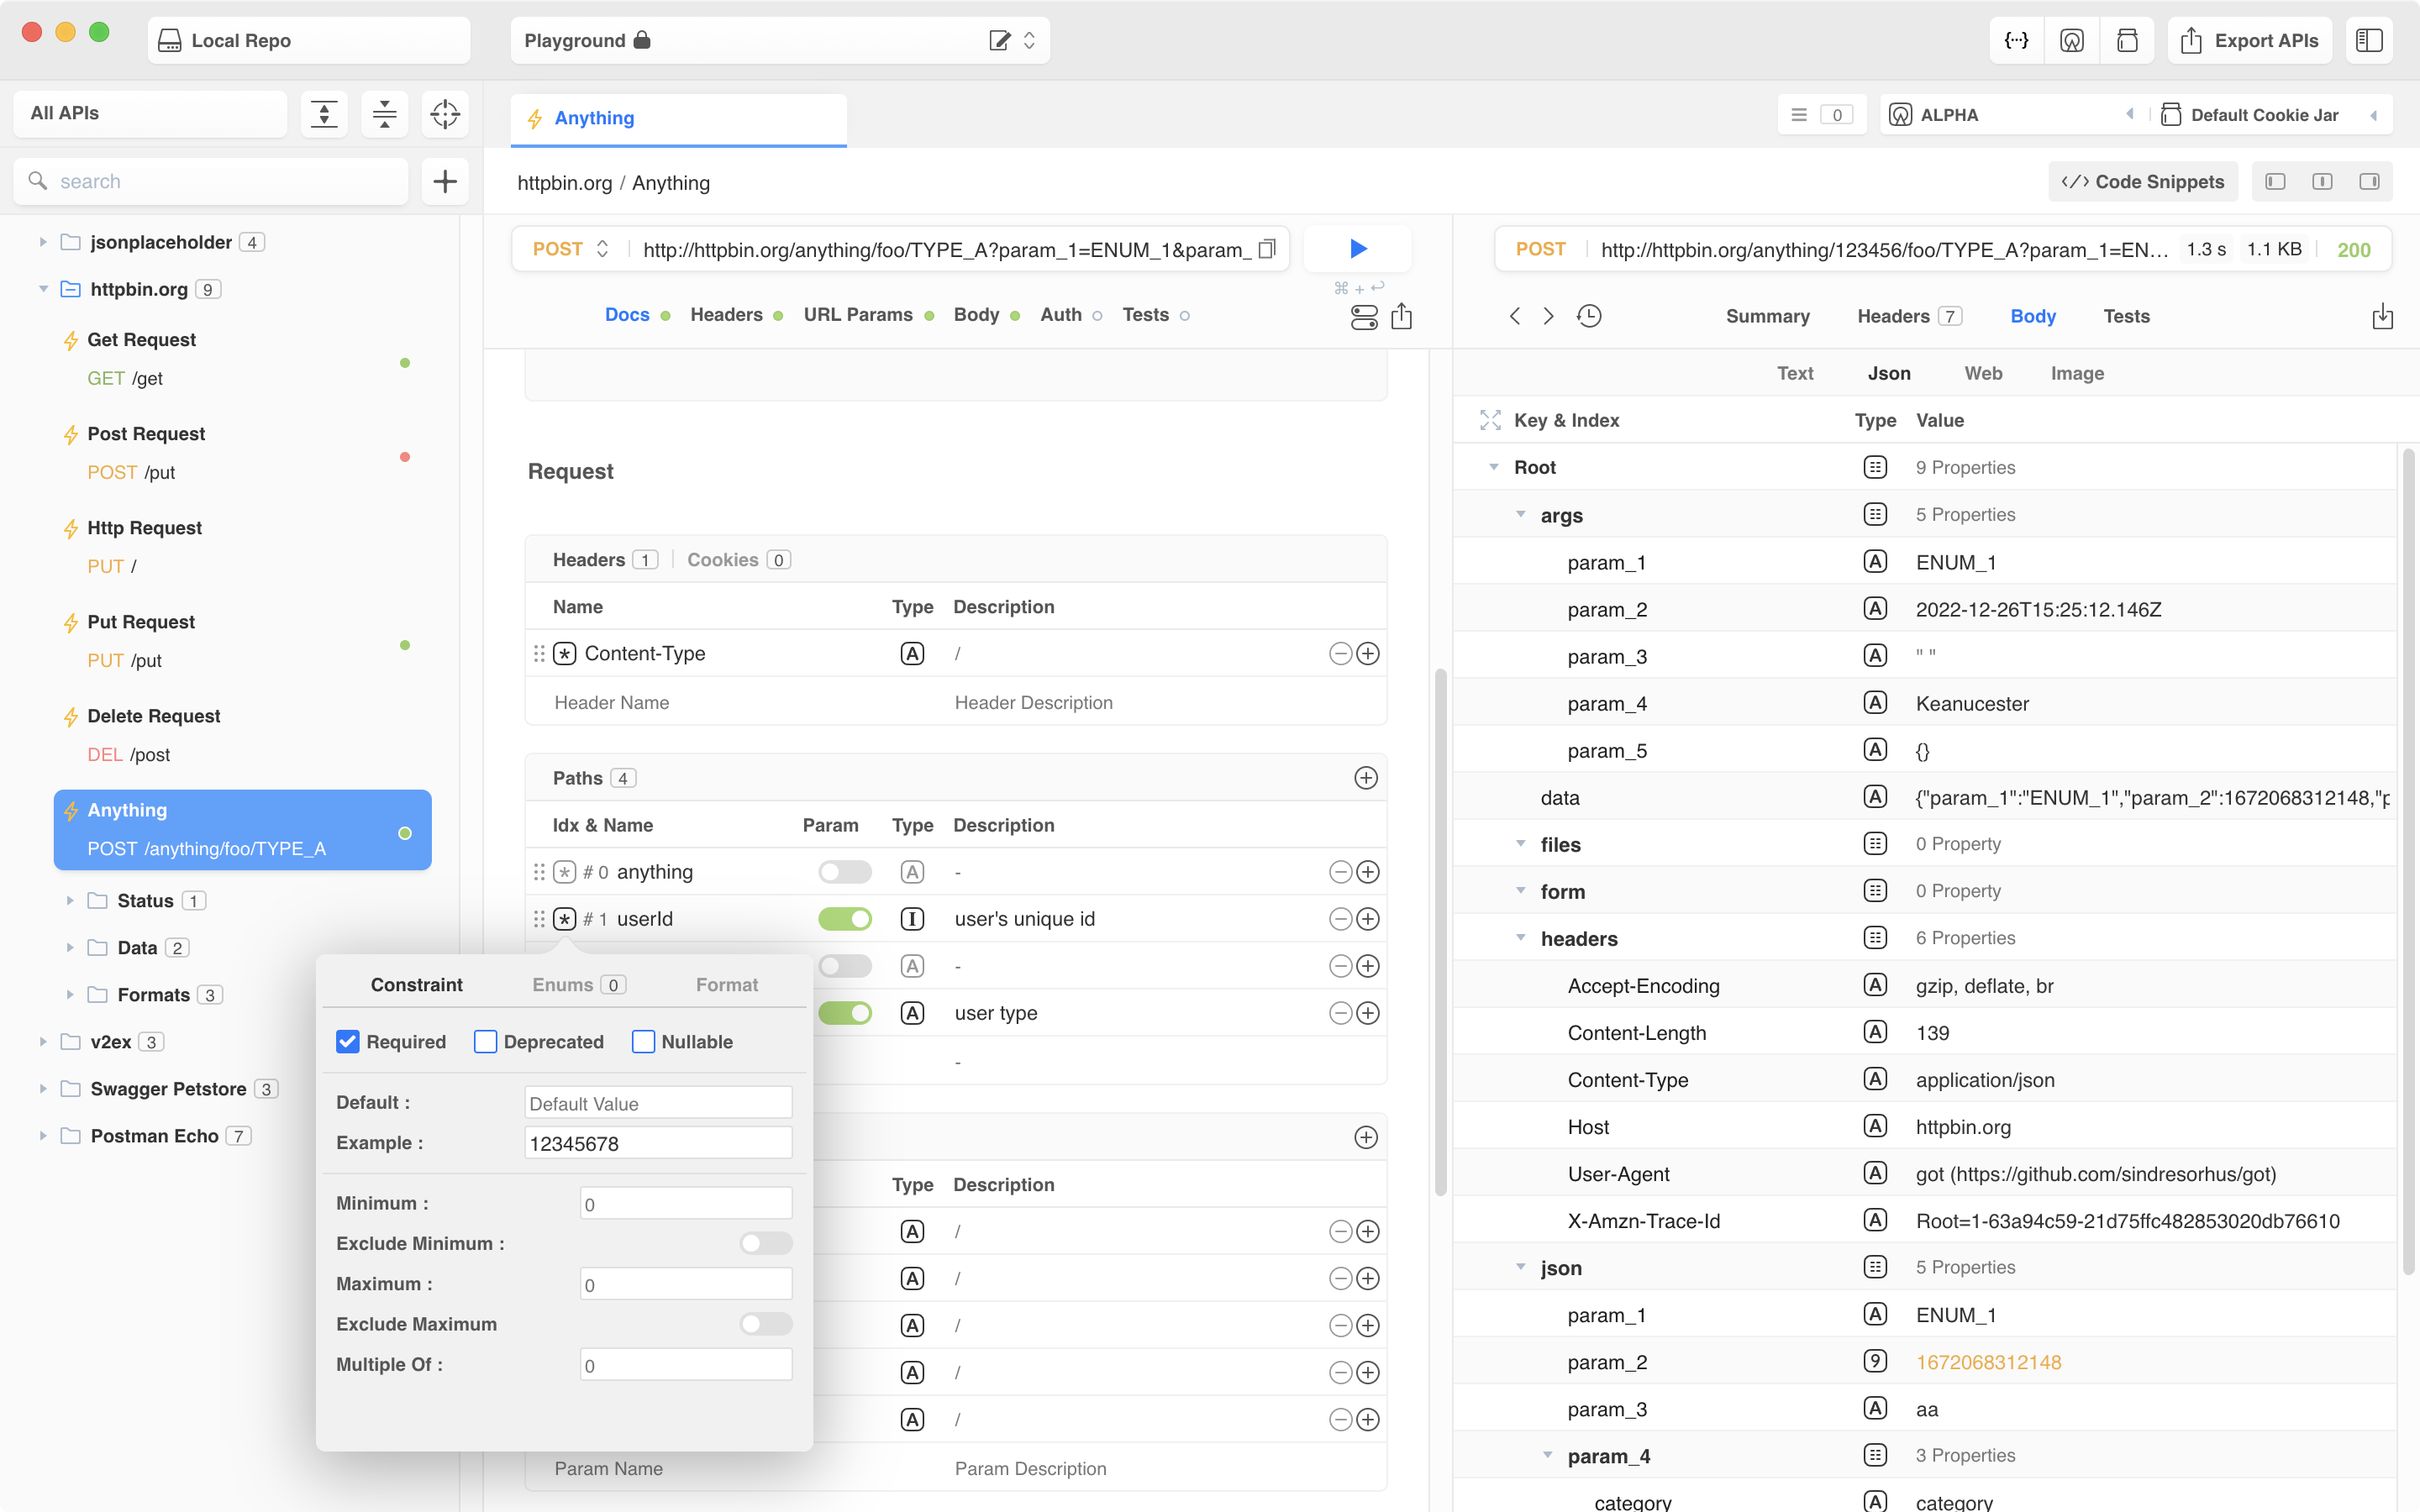Image resolution: width=2420 pixels, height=1512 pixels.
Task: Open the Cookies section of Request
Action: 738,560
